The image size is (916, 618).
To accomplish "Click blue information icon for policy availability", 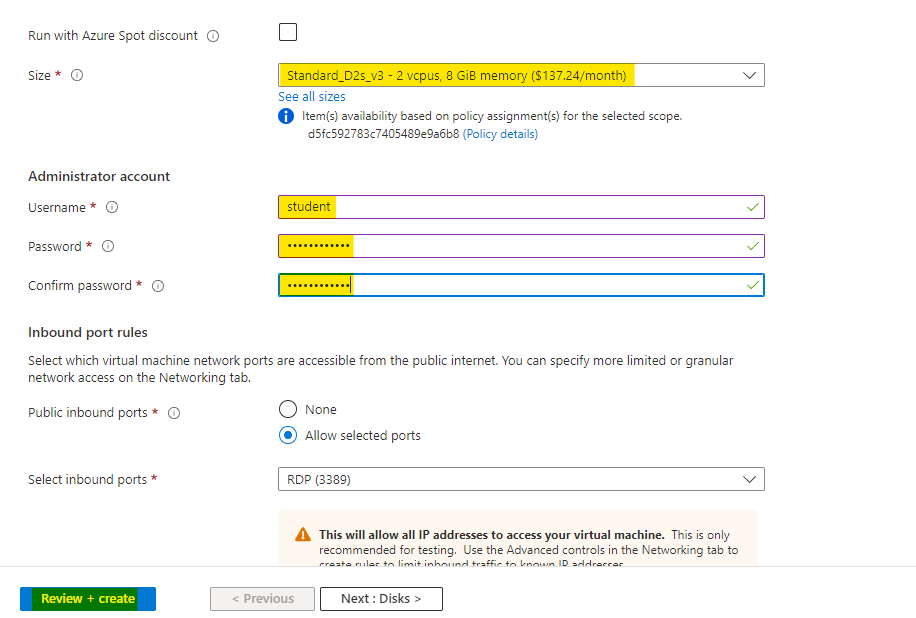I will (x=286, y=116).
